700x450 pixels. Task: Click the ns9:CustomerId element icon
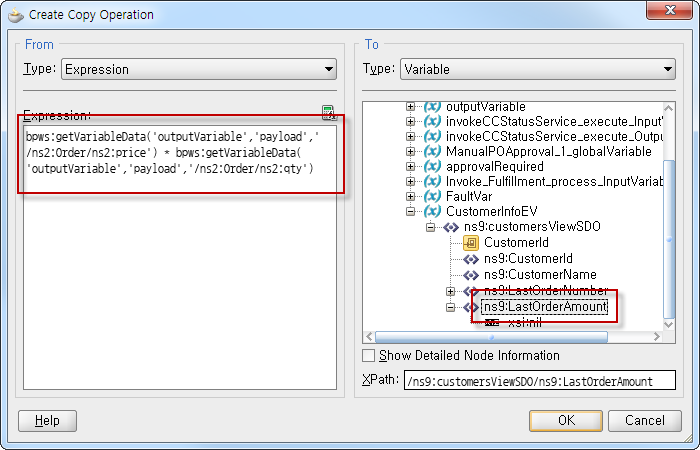click(471, 259)
